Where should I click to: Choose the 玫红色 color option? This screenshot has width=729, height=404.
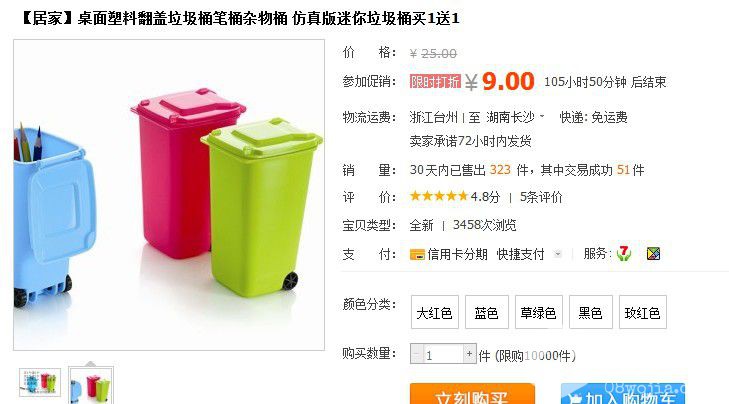[x=643, y=312]
